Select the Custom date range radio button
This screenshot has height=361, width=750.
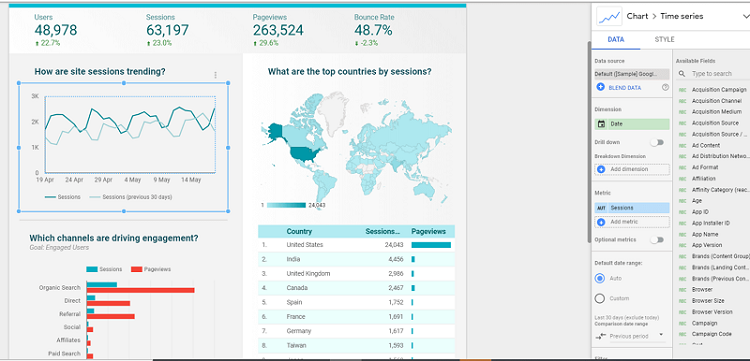[599, 298]
